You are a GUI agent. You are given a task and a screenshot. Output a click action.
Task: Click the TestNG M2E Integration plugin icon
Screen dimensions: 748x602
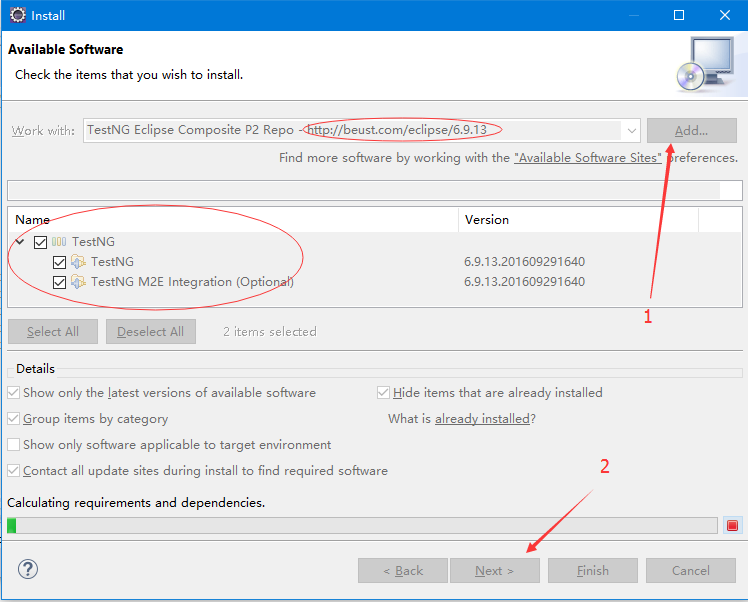[x=78, y=281]
